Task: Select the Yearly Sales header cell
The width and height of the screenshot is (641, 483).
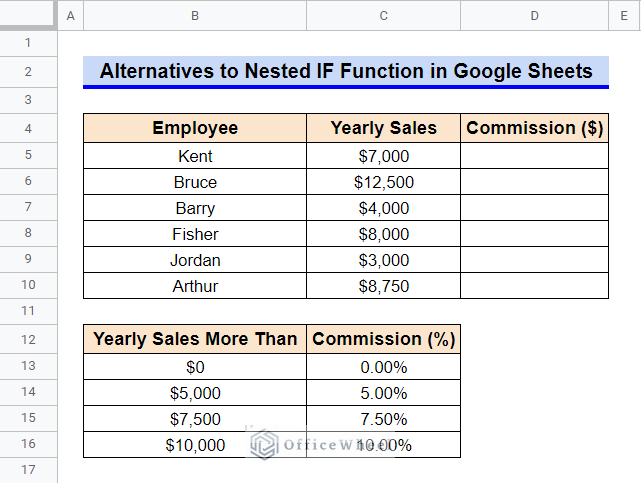Action: point(383,128)
